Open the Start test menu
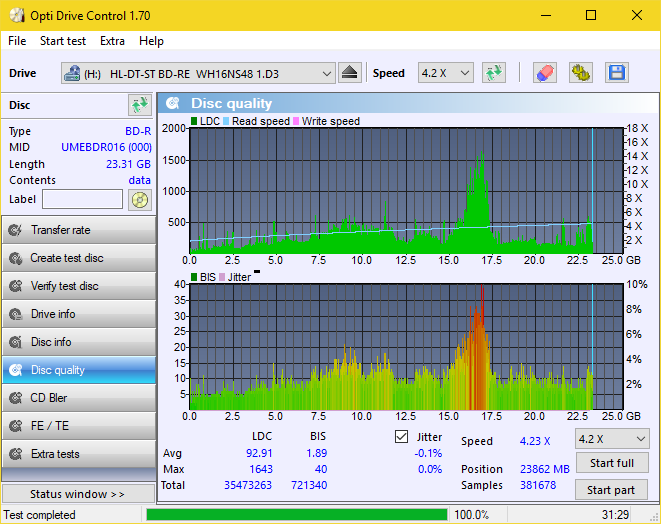Screen dimensions: 661x524 click(x=62, y=41)
